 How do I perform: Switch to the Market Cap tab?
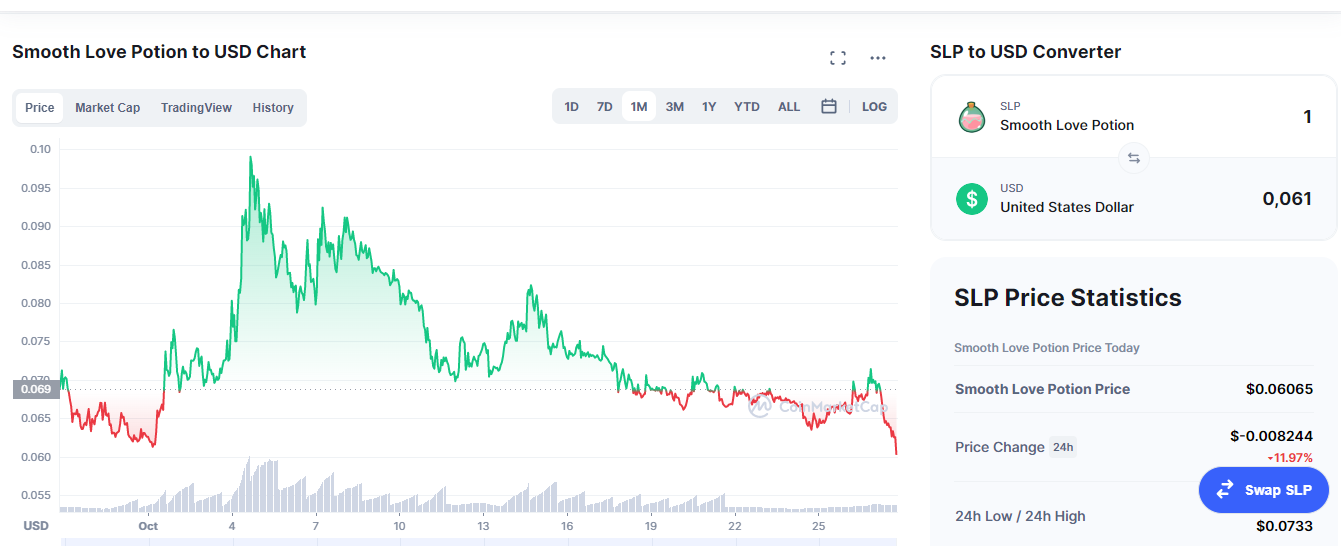tap(107, 108)
